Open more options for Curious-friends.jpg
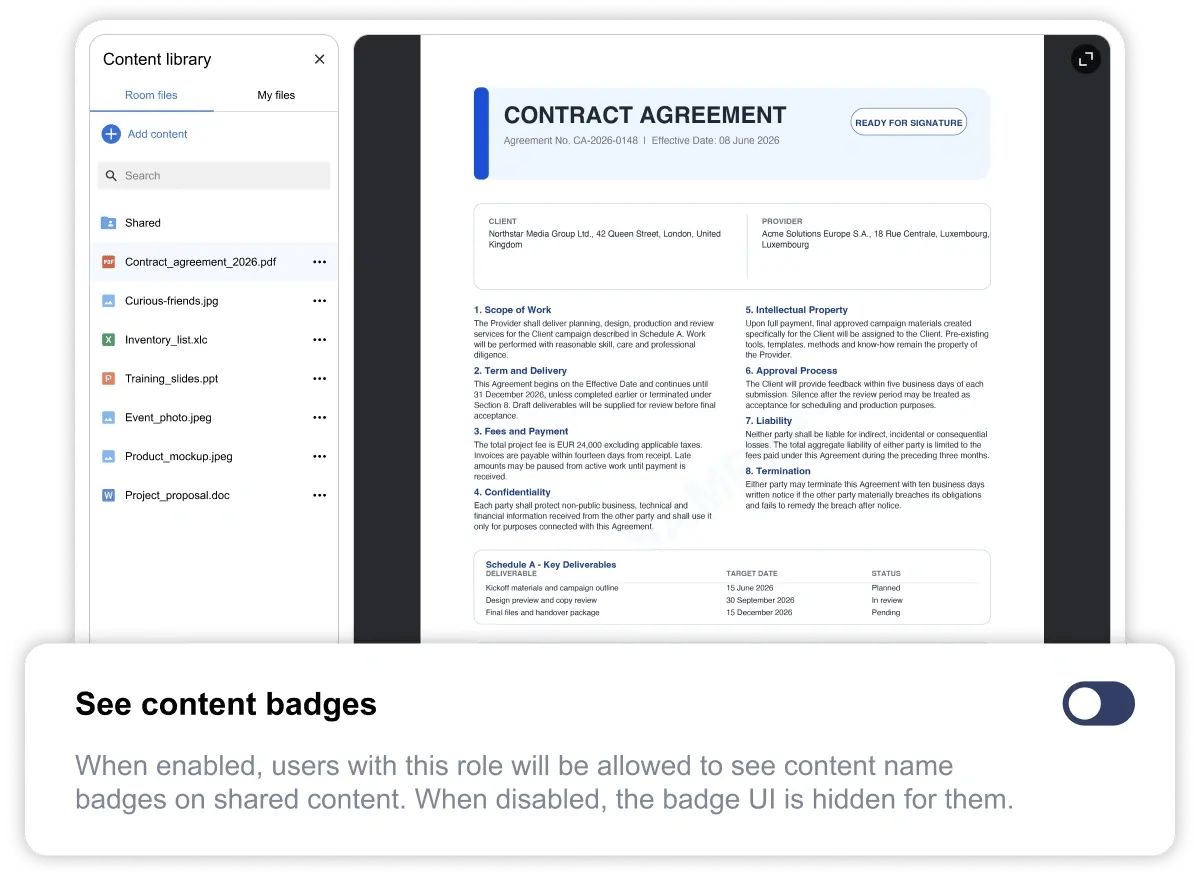 [x=319, y=301]
